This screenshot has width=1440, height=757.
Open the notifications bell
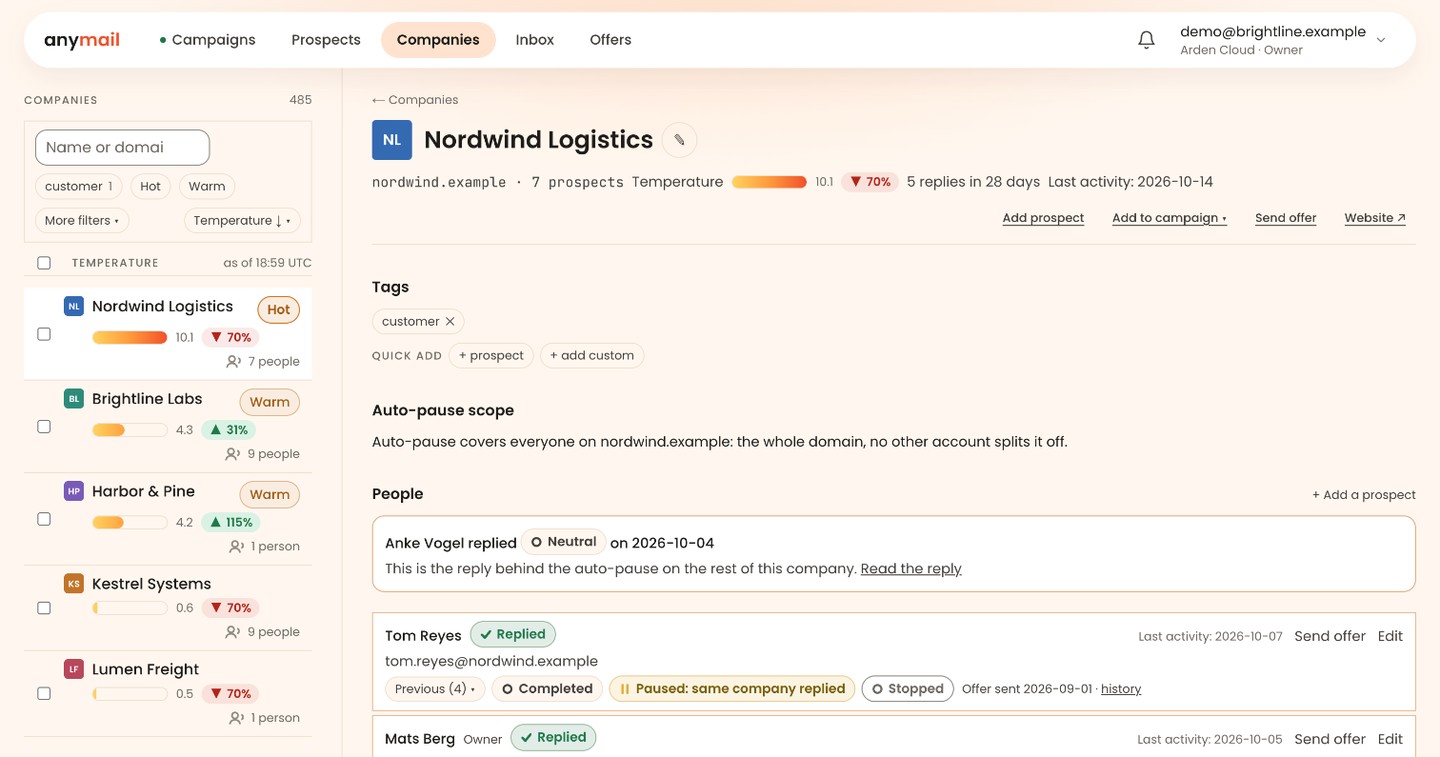(x=1147, y=40)
